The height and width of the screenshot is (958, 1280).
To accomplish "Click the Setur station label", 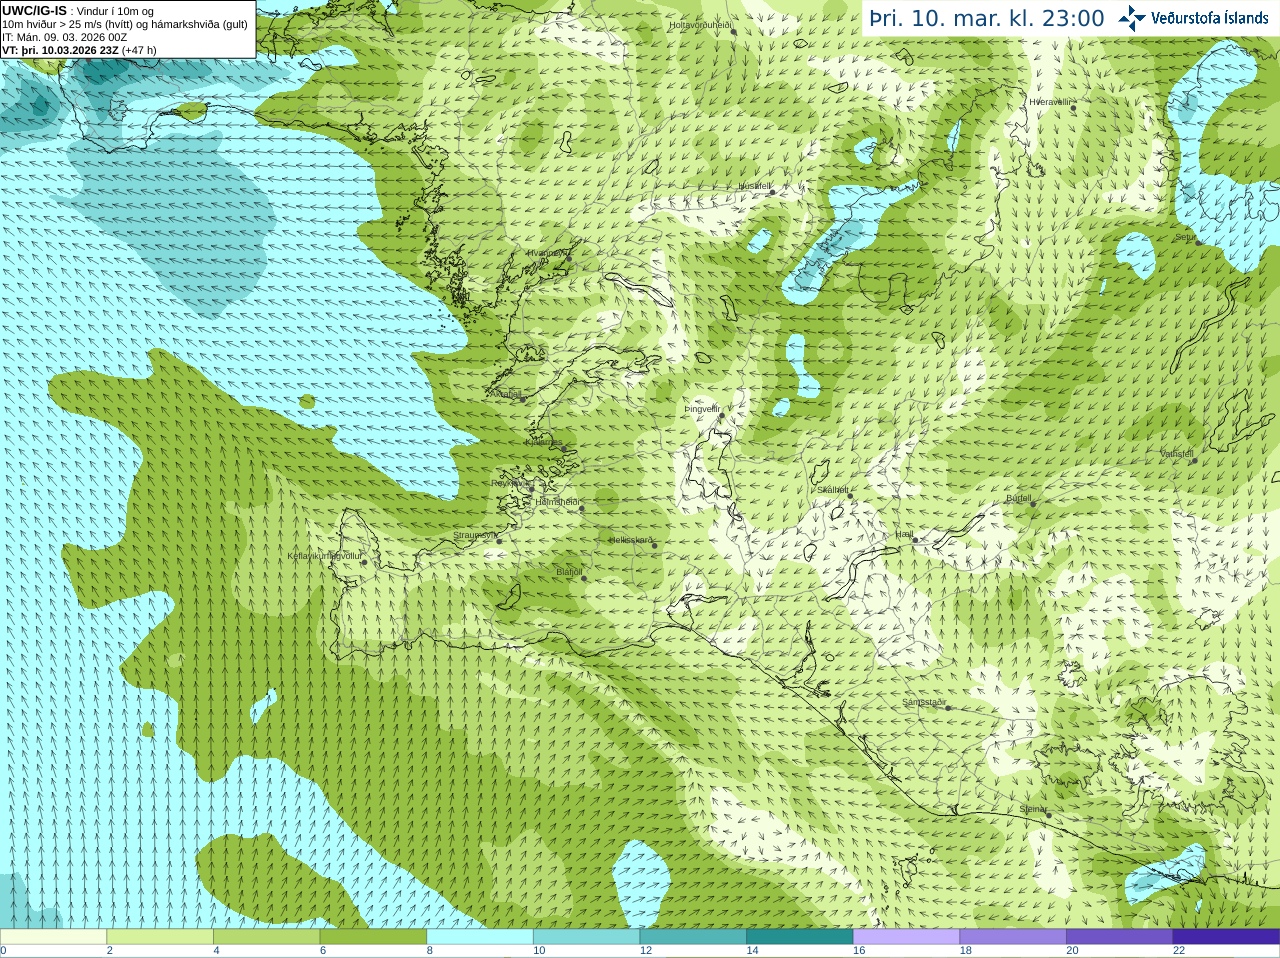I will pyautogui.click(x=1185, y=237).
